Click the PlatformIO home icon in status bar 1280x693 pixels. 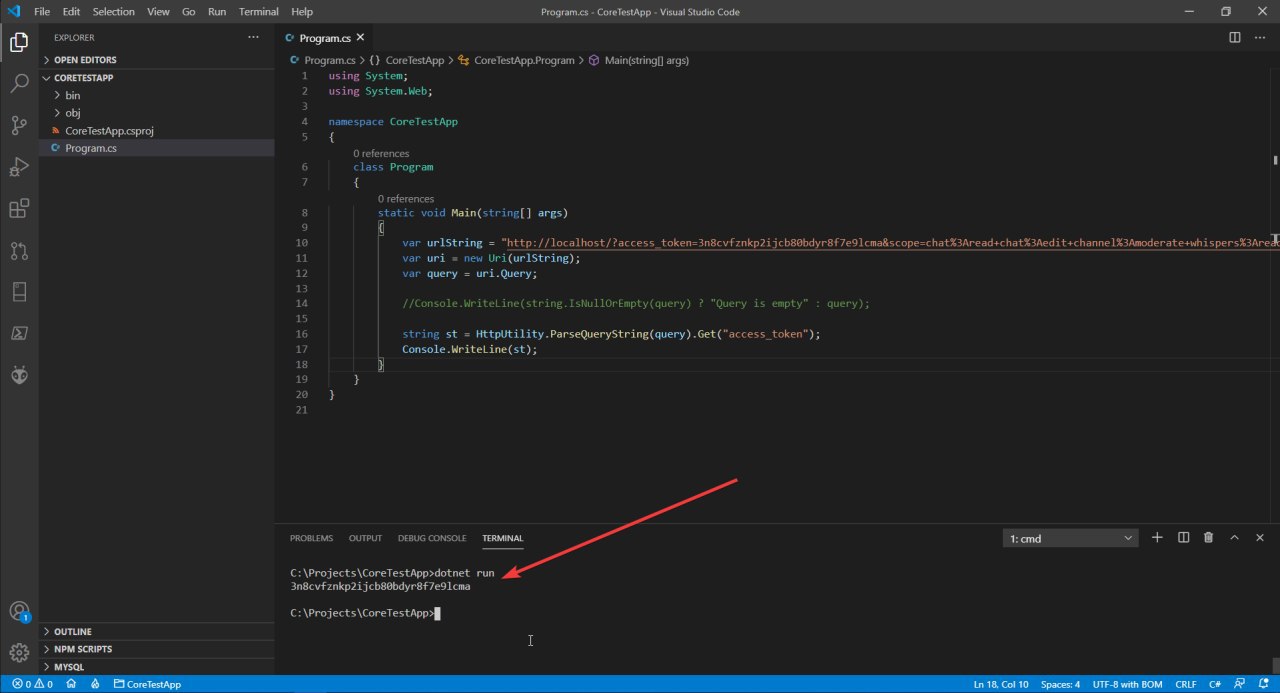coord(72,684)
